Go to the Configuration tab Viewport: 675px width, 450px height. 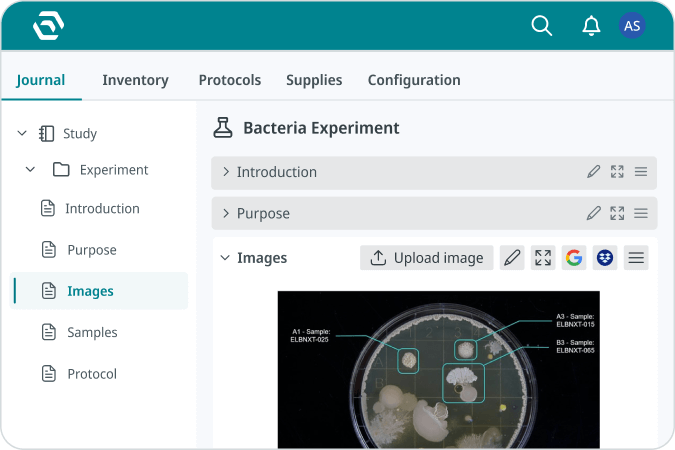(414, 80)
